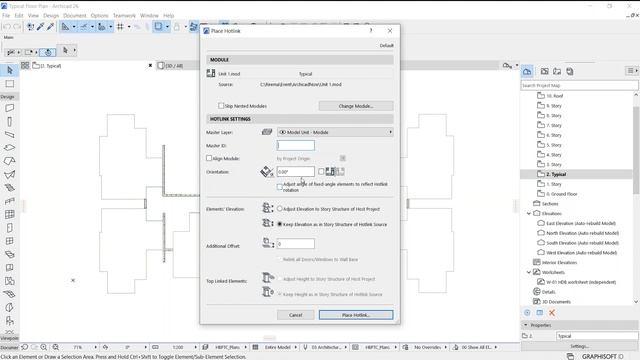The height and width of the screenshot is (360, 640).
Task: Open the Design menu
Action: pyautogui.click(x=51, y=16)
